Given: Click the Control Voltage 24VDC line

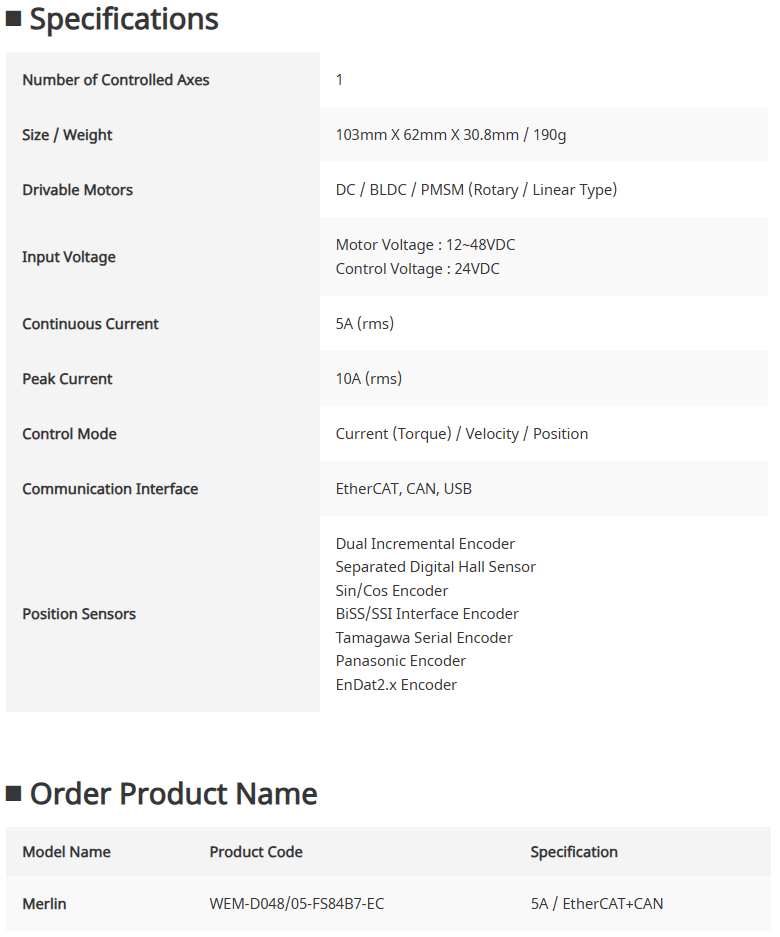Looking at the screenshot, I should coord(417,269).
